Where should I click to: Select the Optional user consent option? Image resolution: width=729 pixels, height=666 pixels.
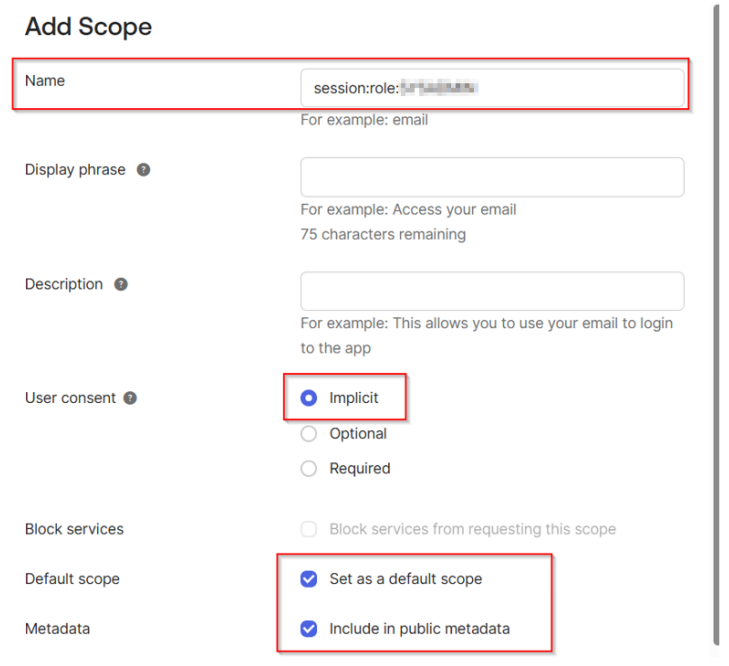click(309, 434)
